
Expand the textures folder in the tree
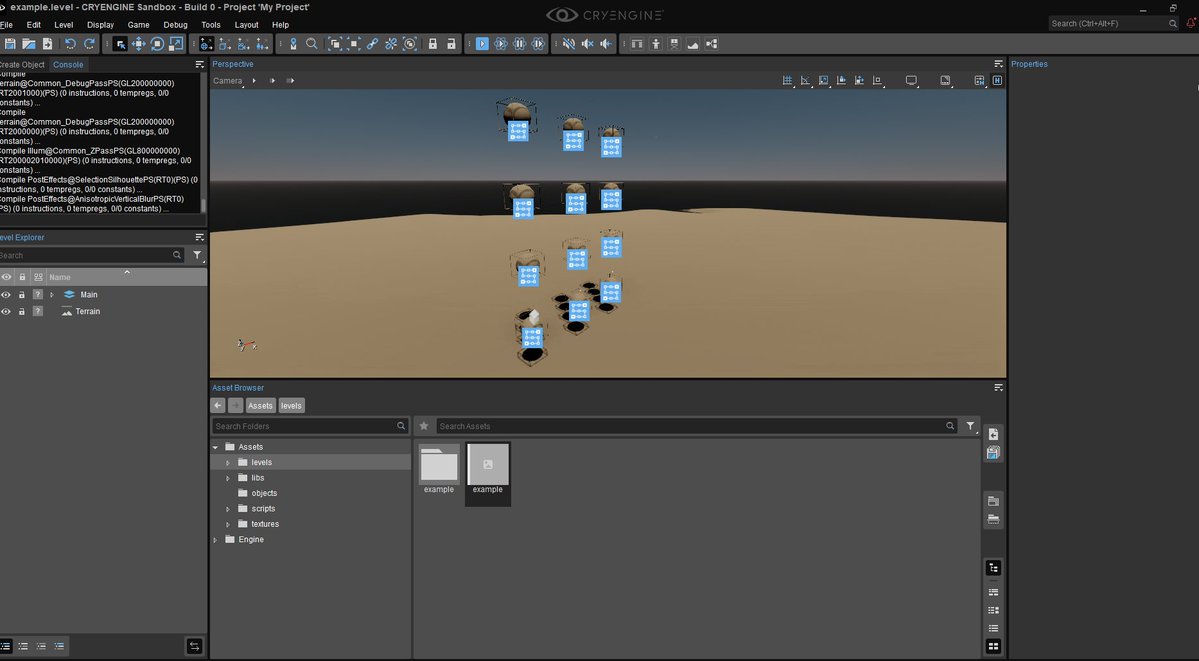(x=228, y=524)
